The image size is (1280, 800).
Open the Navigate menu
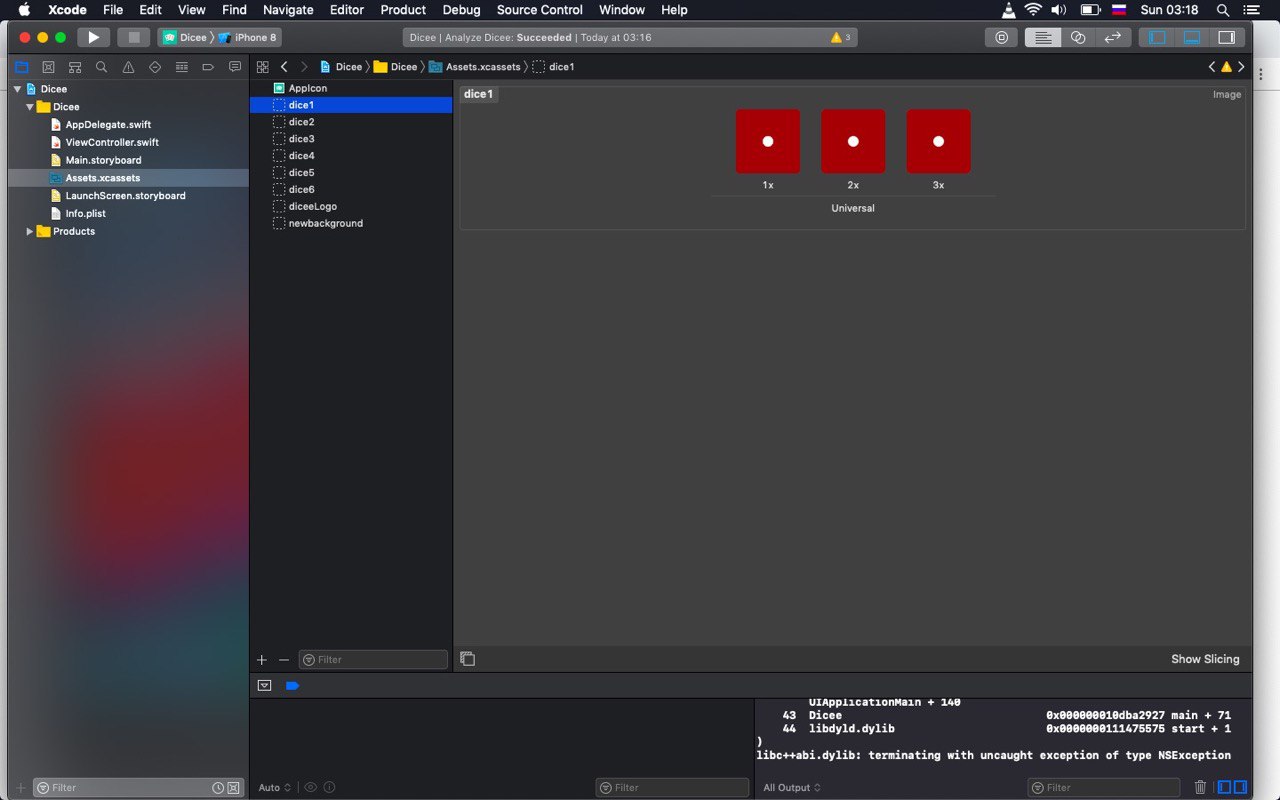288,10
